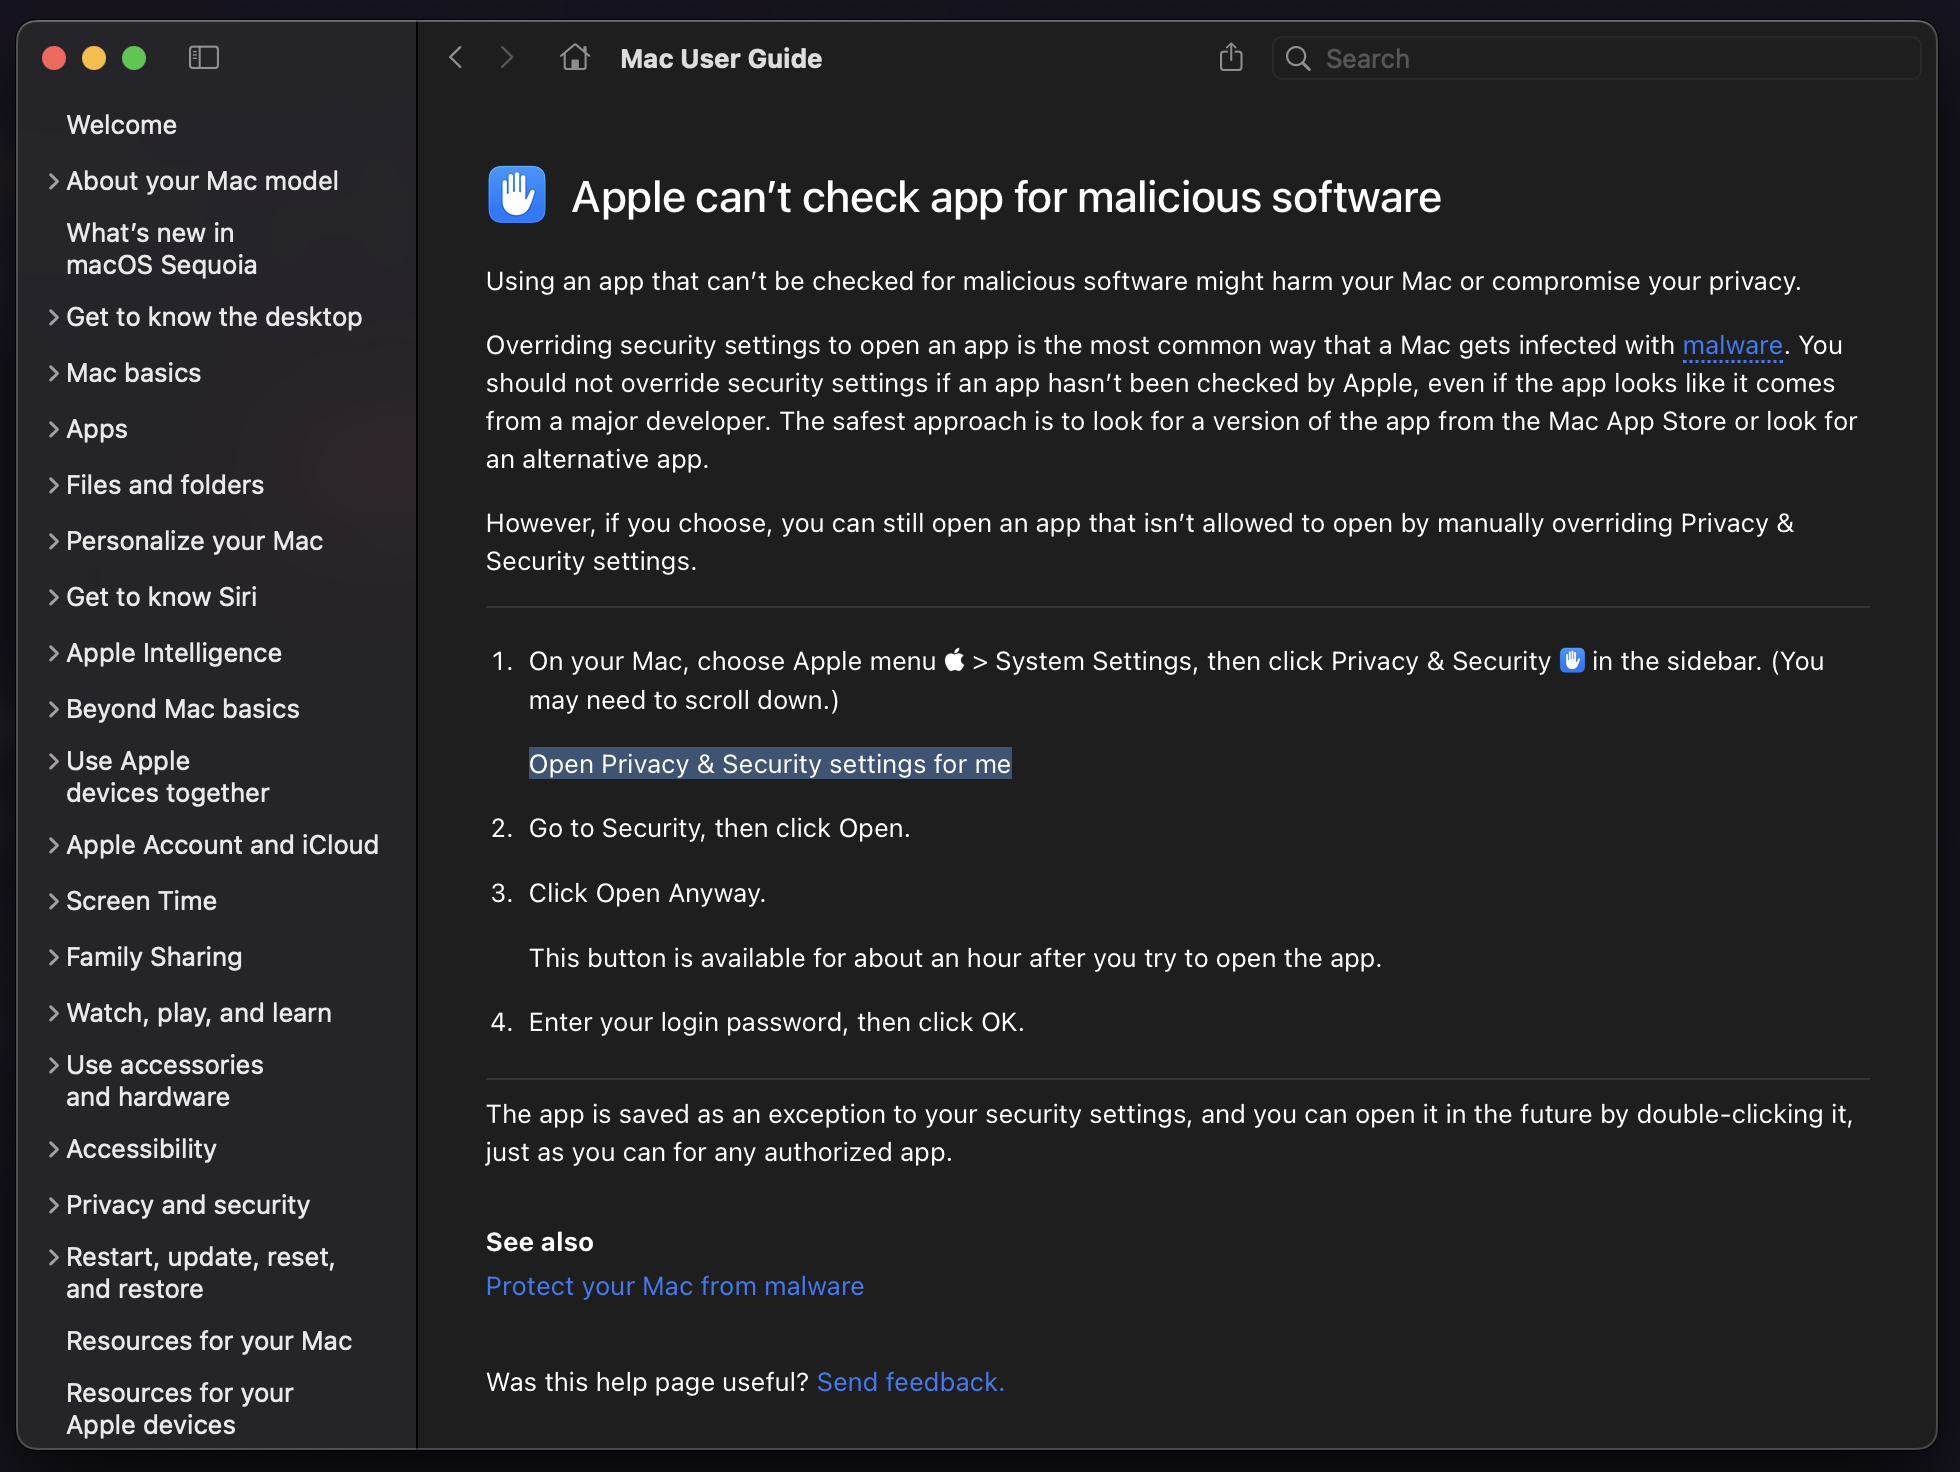Click the "Send feedback" link

[x=908, y=1381]
